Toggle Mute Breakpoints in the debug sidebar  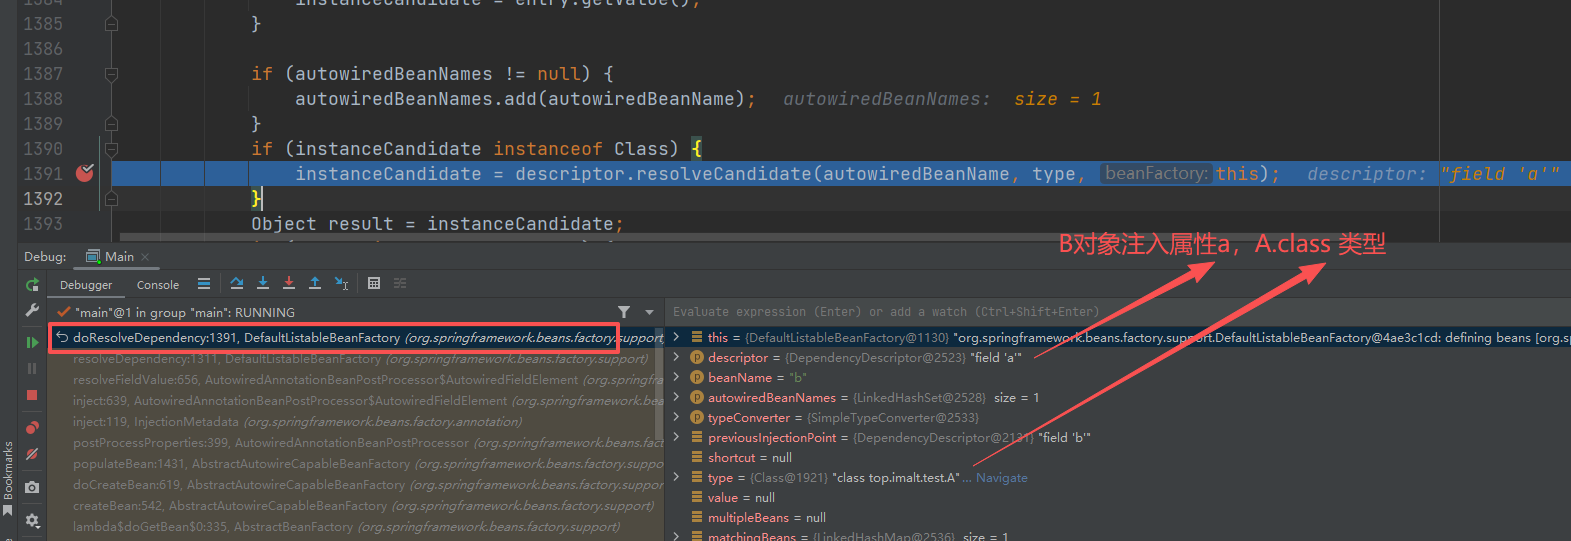32,454
